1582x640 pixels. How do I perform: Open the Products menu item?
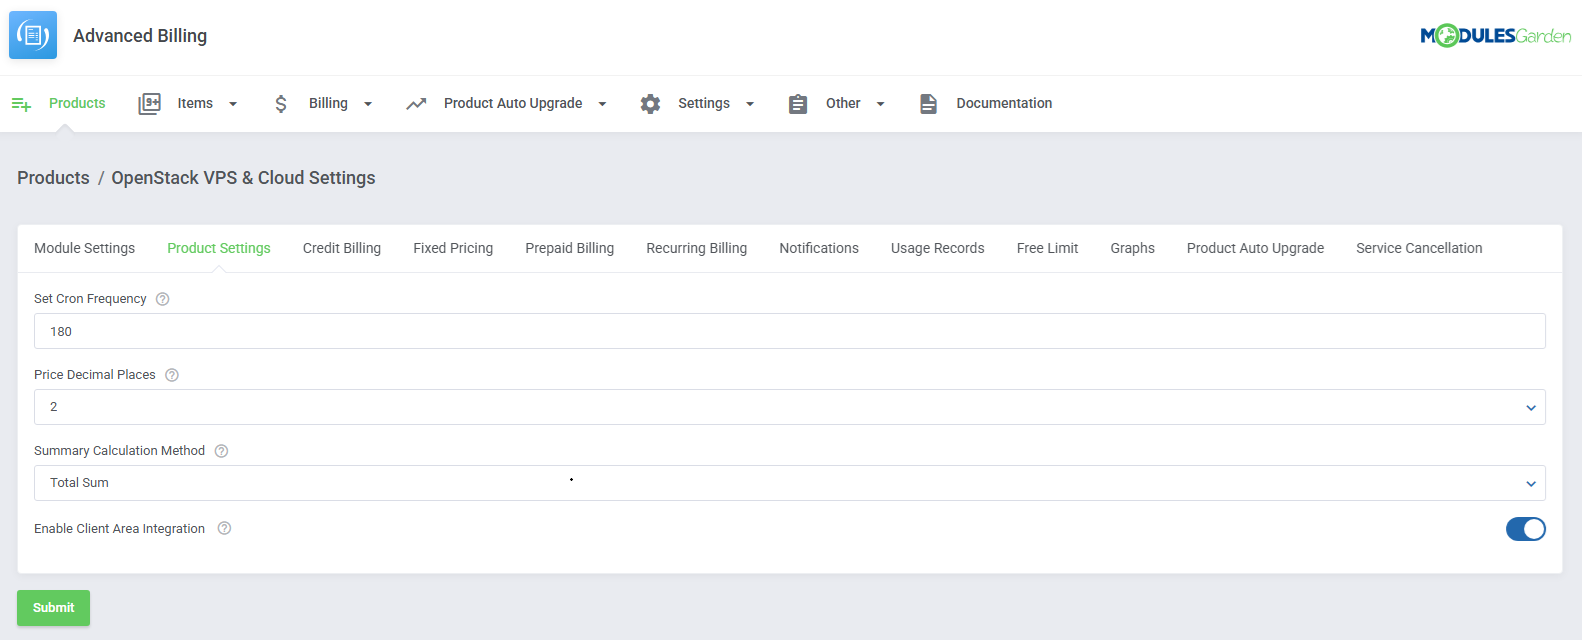pyautogui.click(x=77, y=103)
